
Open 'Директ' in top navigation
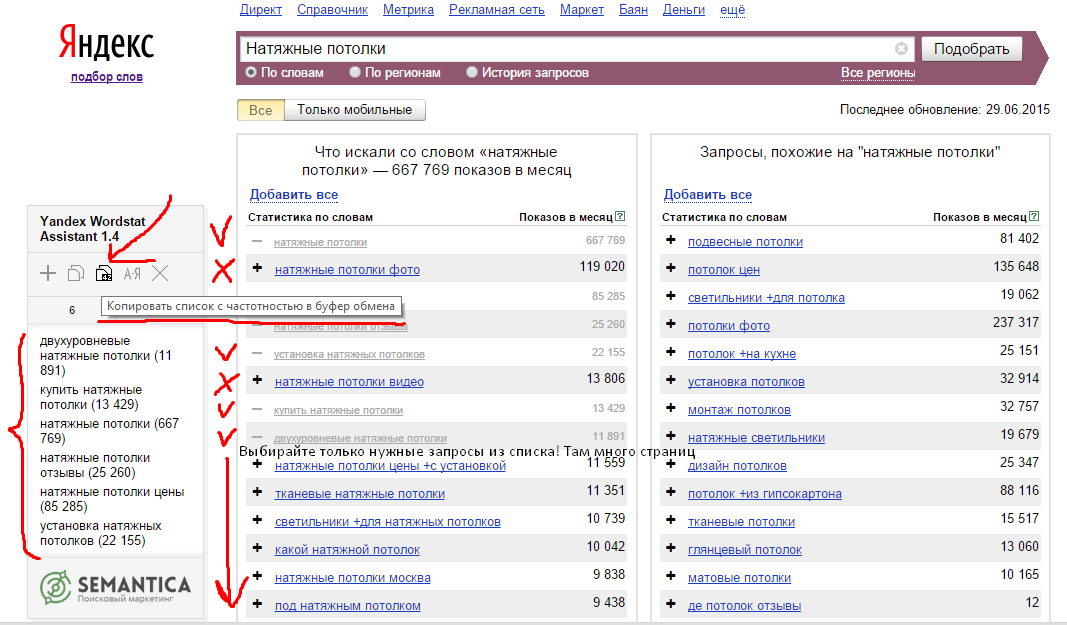261,10
